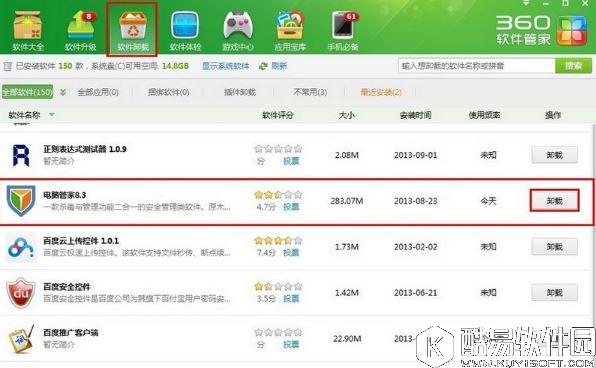The width and height of the screenshot is (596, 368).
Task: Click the star rating of 百度推广客户端
Action: click(278, 333)
